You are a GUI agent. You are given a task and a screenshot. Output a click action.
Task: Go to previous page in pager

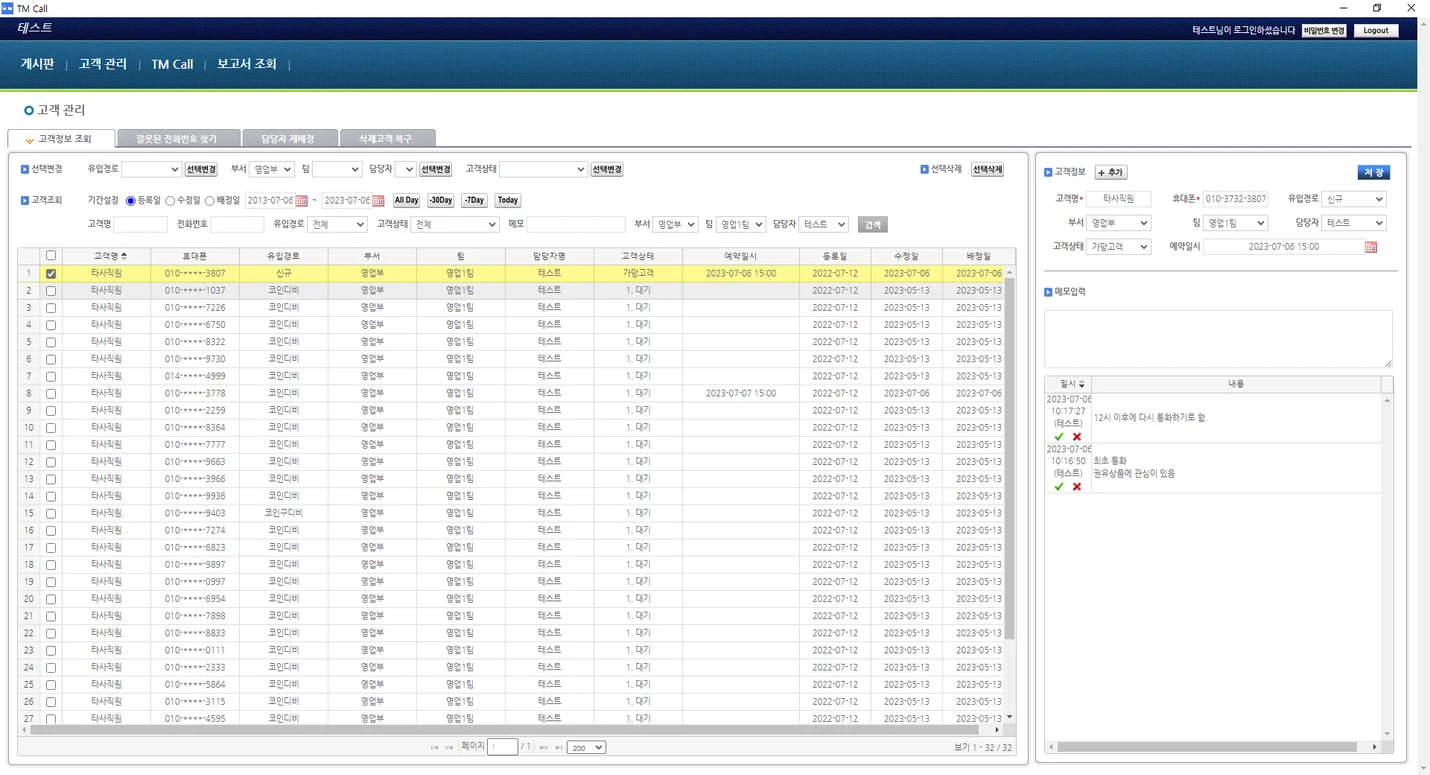(x=449, y=748)
